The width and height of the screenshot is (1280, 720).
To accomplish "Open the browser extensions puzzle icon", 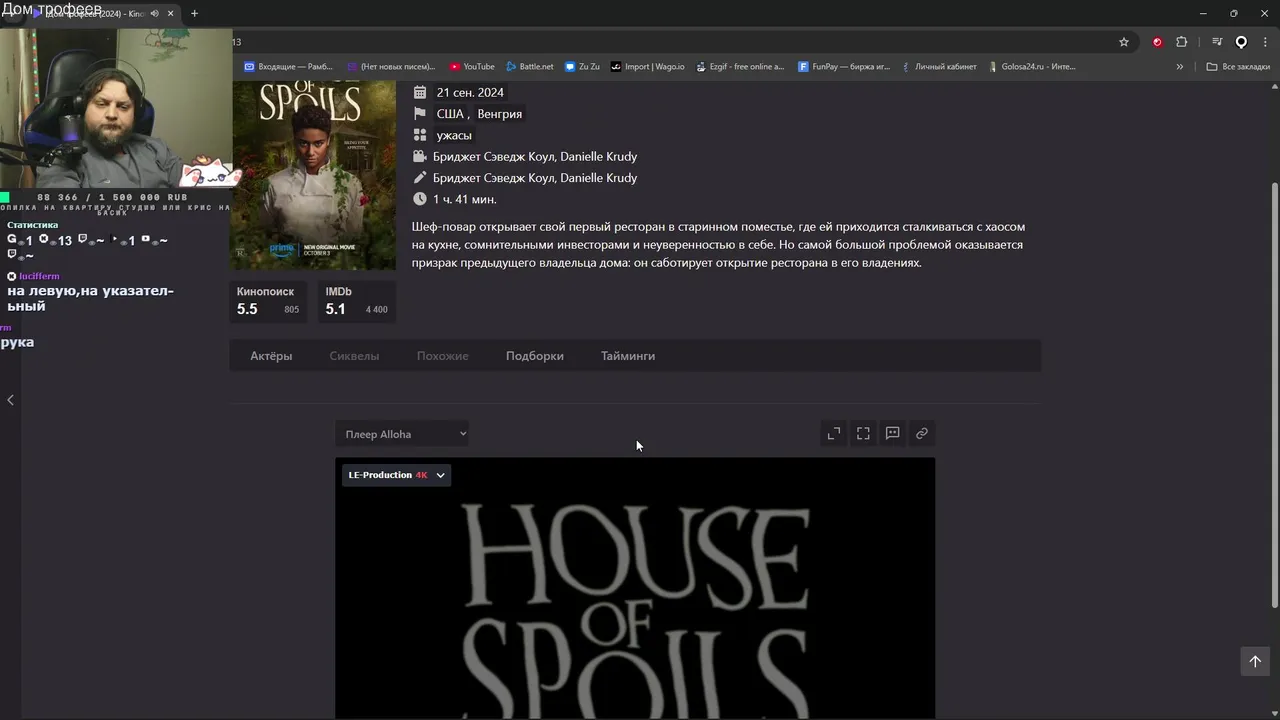I will coord(1182,42).
